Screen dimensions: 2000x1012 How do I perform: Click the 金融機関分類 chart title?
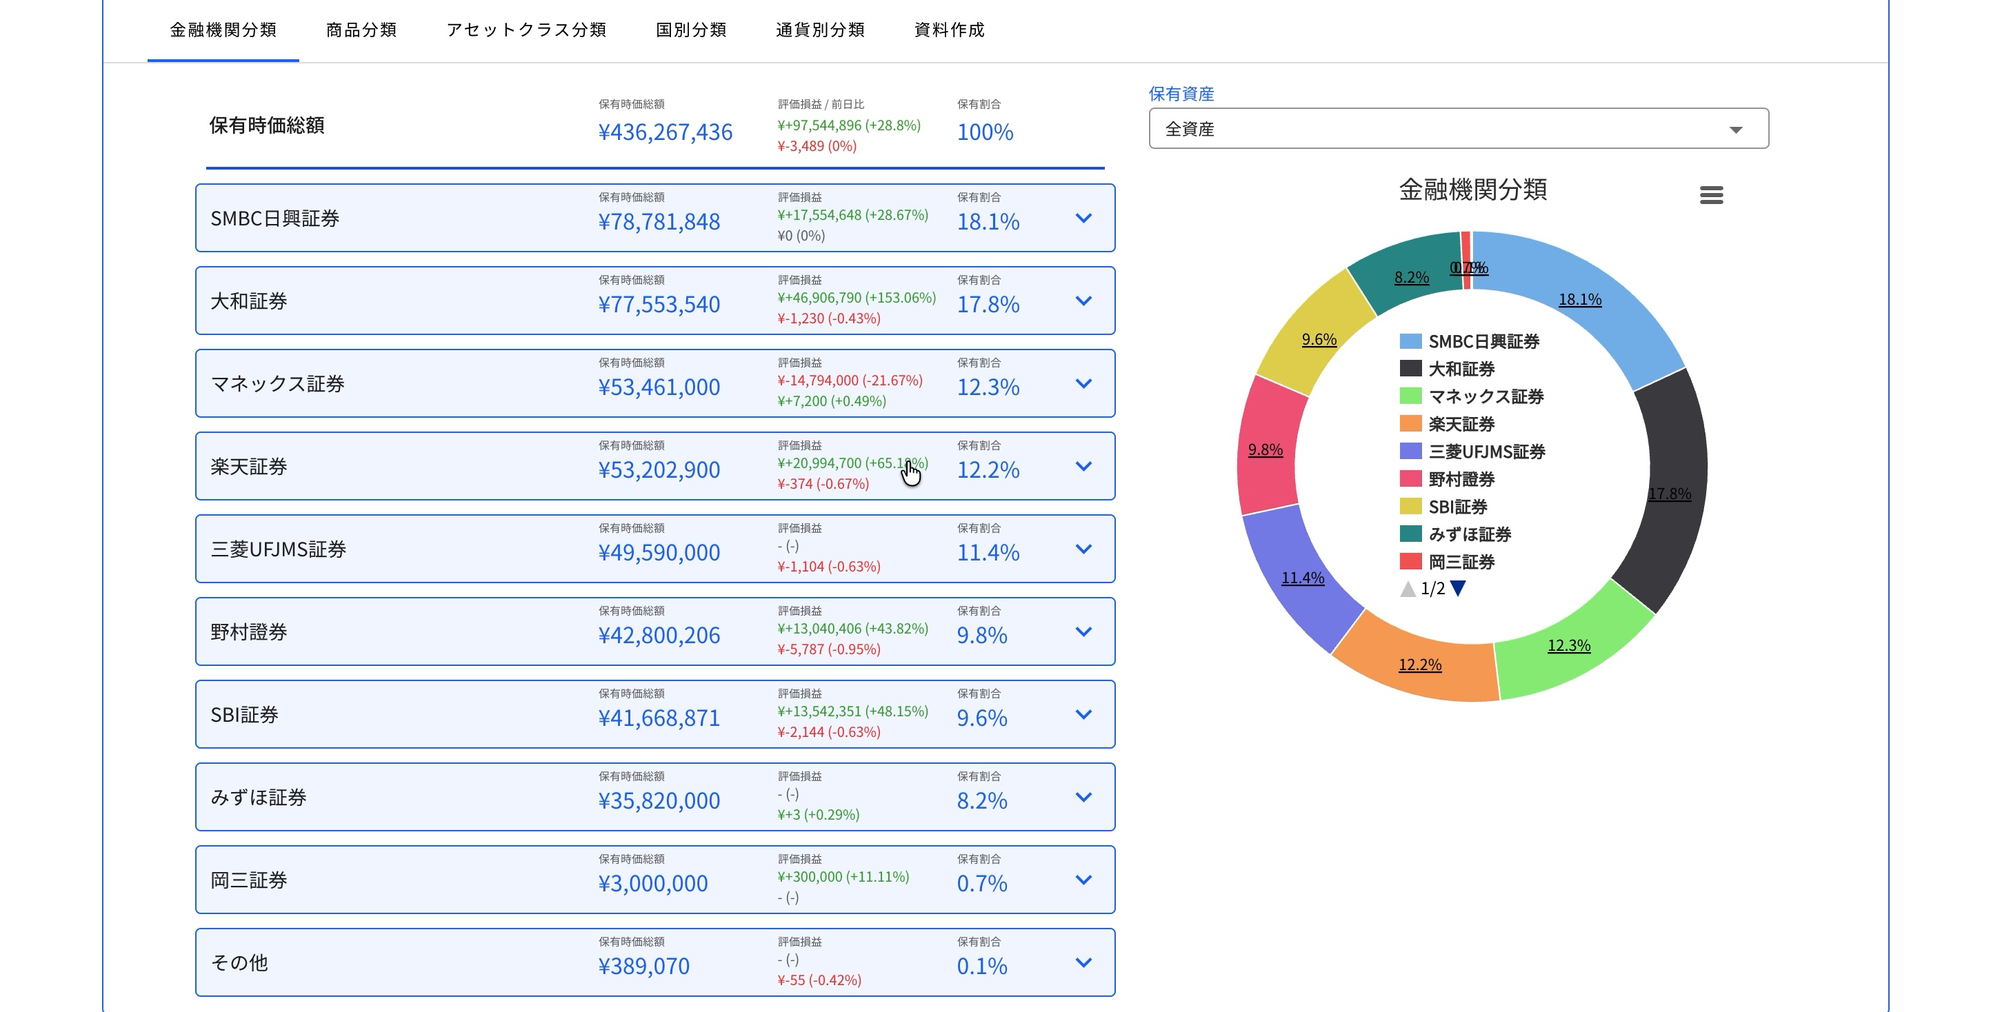[1473, 190]
